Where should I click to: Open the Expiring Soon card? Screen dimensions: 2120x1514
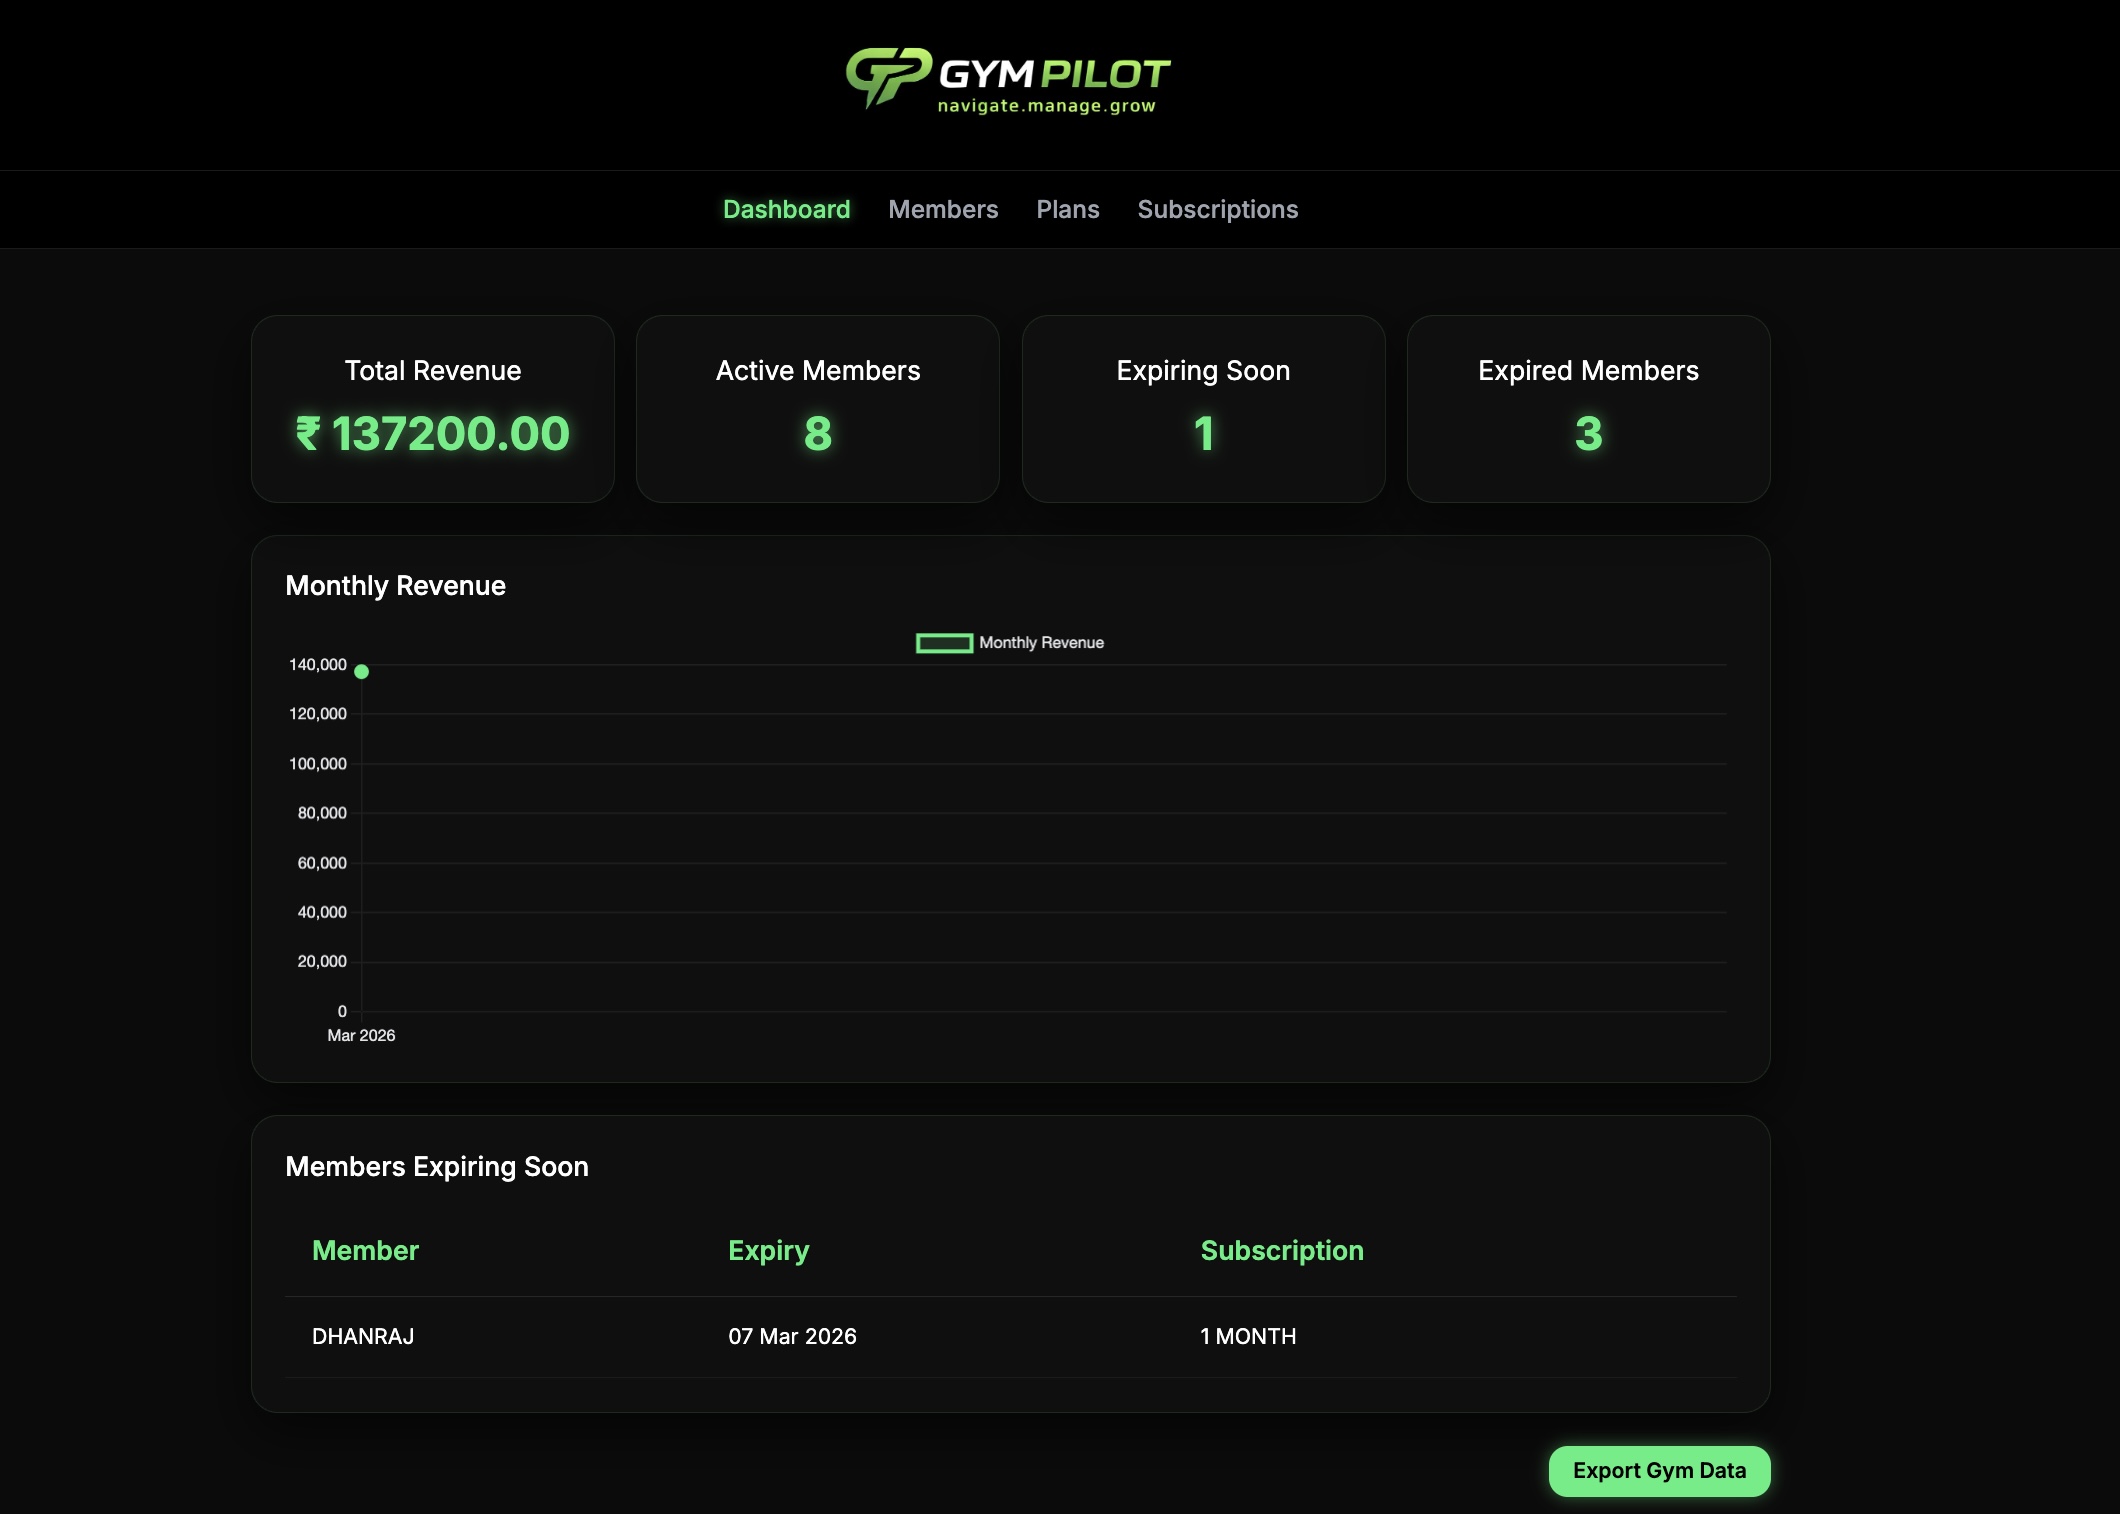pyautogui.click(x=1203, y=409)
